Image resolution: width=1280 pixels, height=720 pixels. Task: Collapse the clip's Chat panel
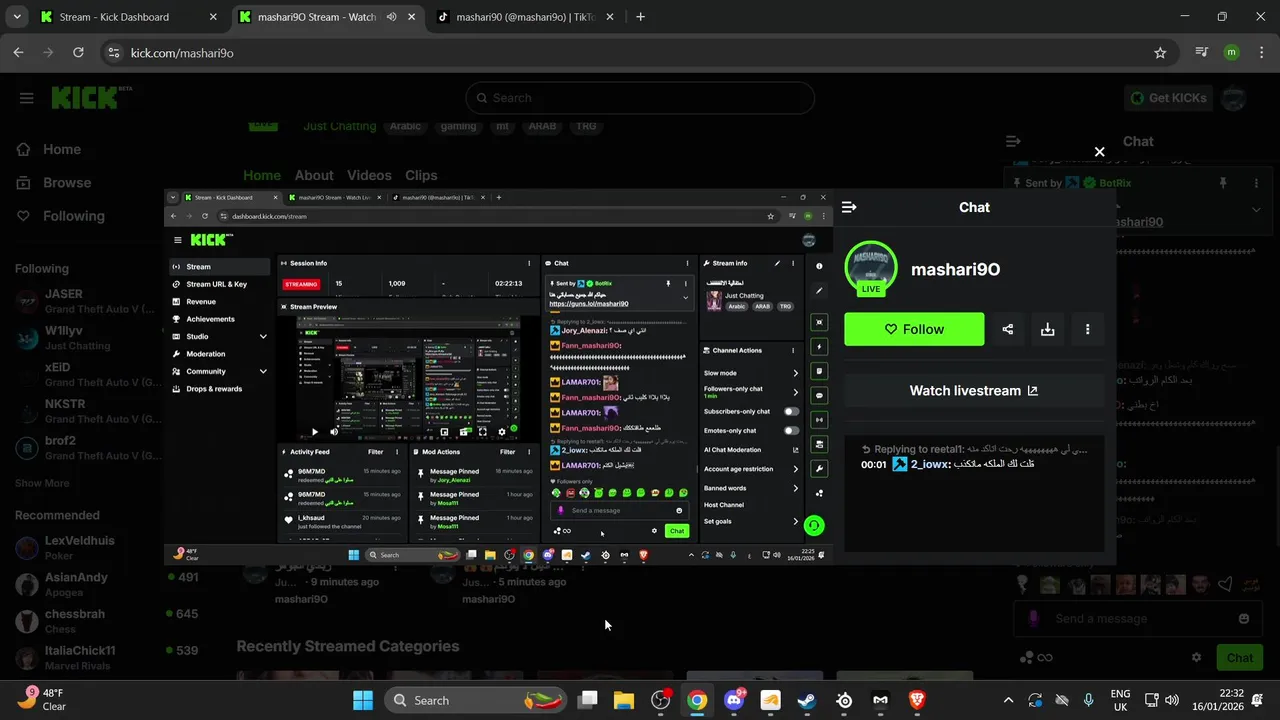click(x=849, y=207)
